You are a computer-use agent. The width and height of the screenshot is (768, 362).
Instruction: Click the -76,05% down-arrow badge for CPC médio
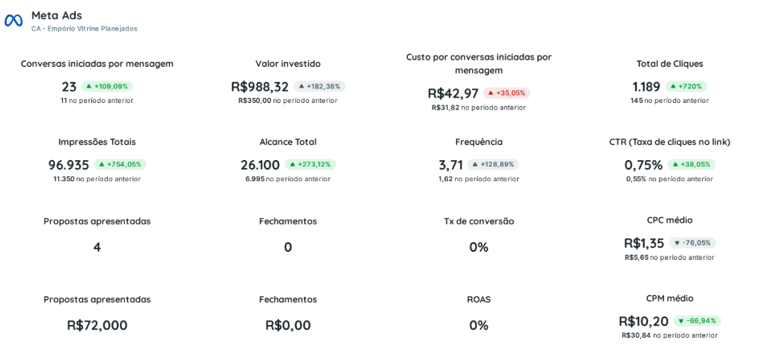693,243
